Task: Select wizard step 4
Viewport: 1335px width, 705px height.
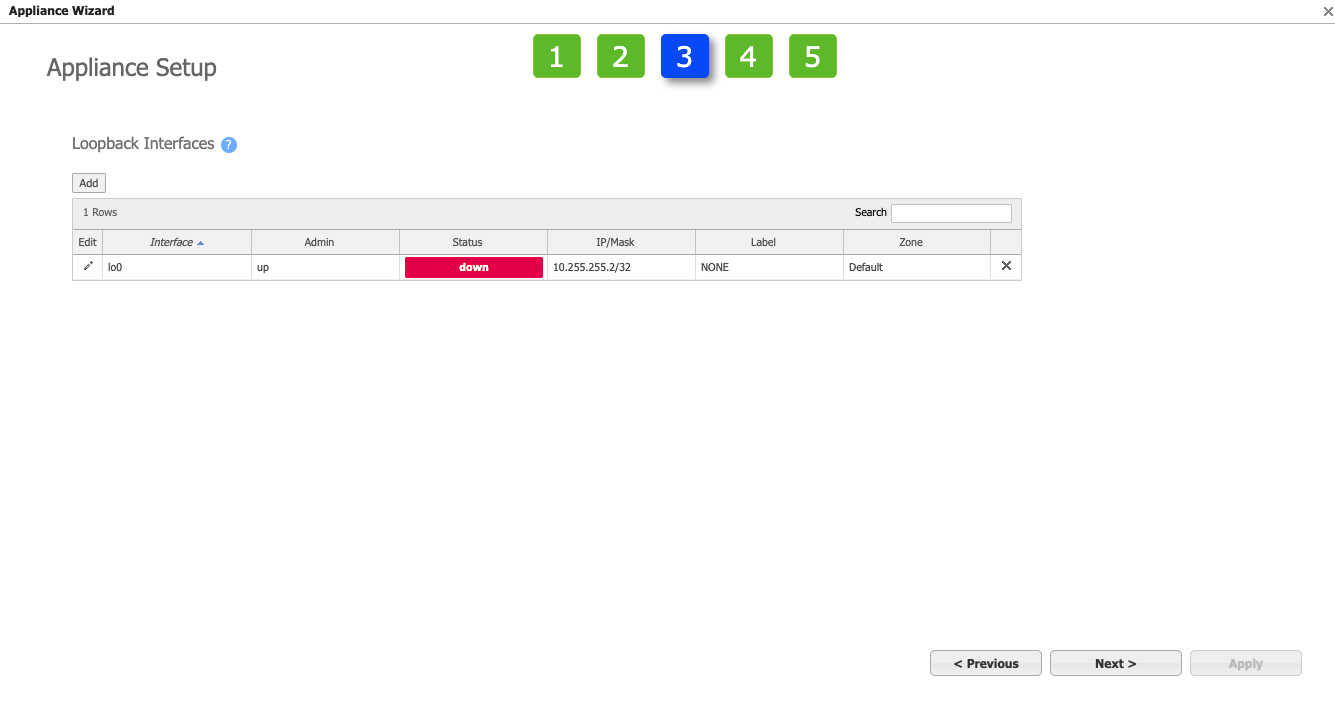Action: [x=748, y=56]
